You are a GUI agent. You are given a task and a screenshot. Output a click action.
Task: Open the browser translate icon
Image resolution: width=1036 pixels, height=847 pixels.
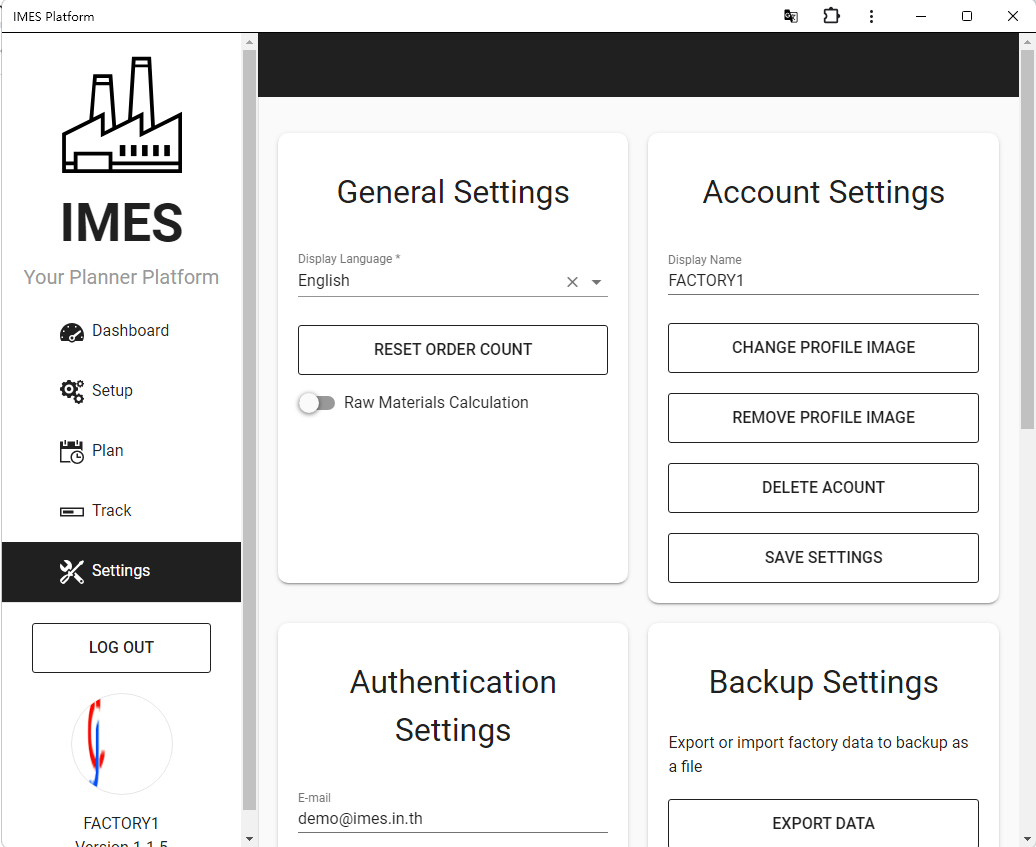[790, 16]
